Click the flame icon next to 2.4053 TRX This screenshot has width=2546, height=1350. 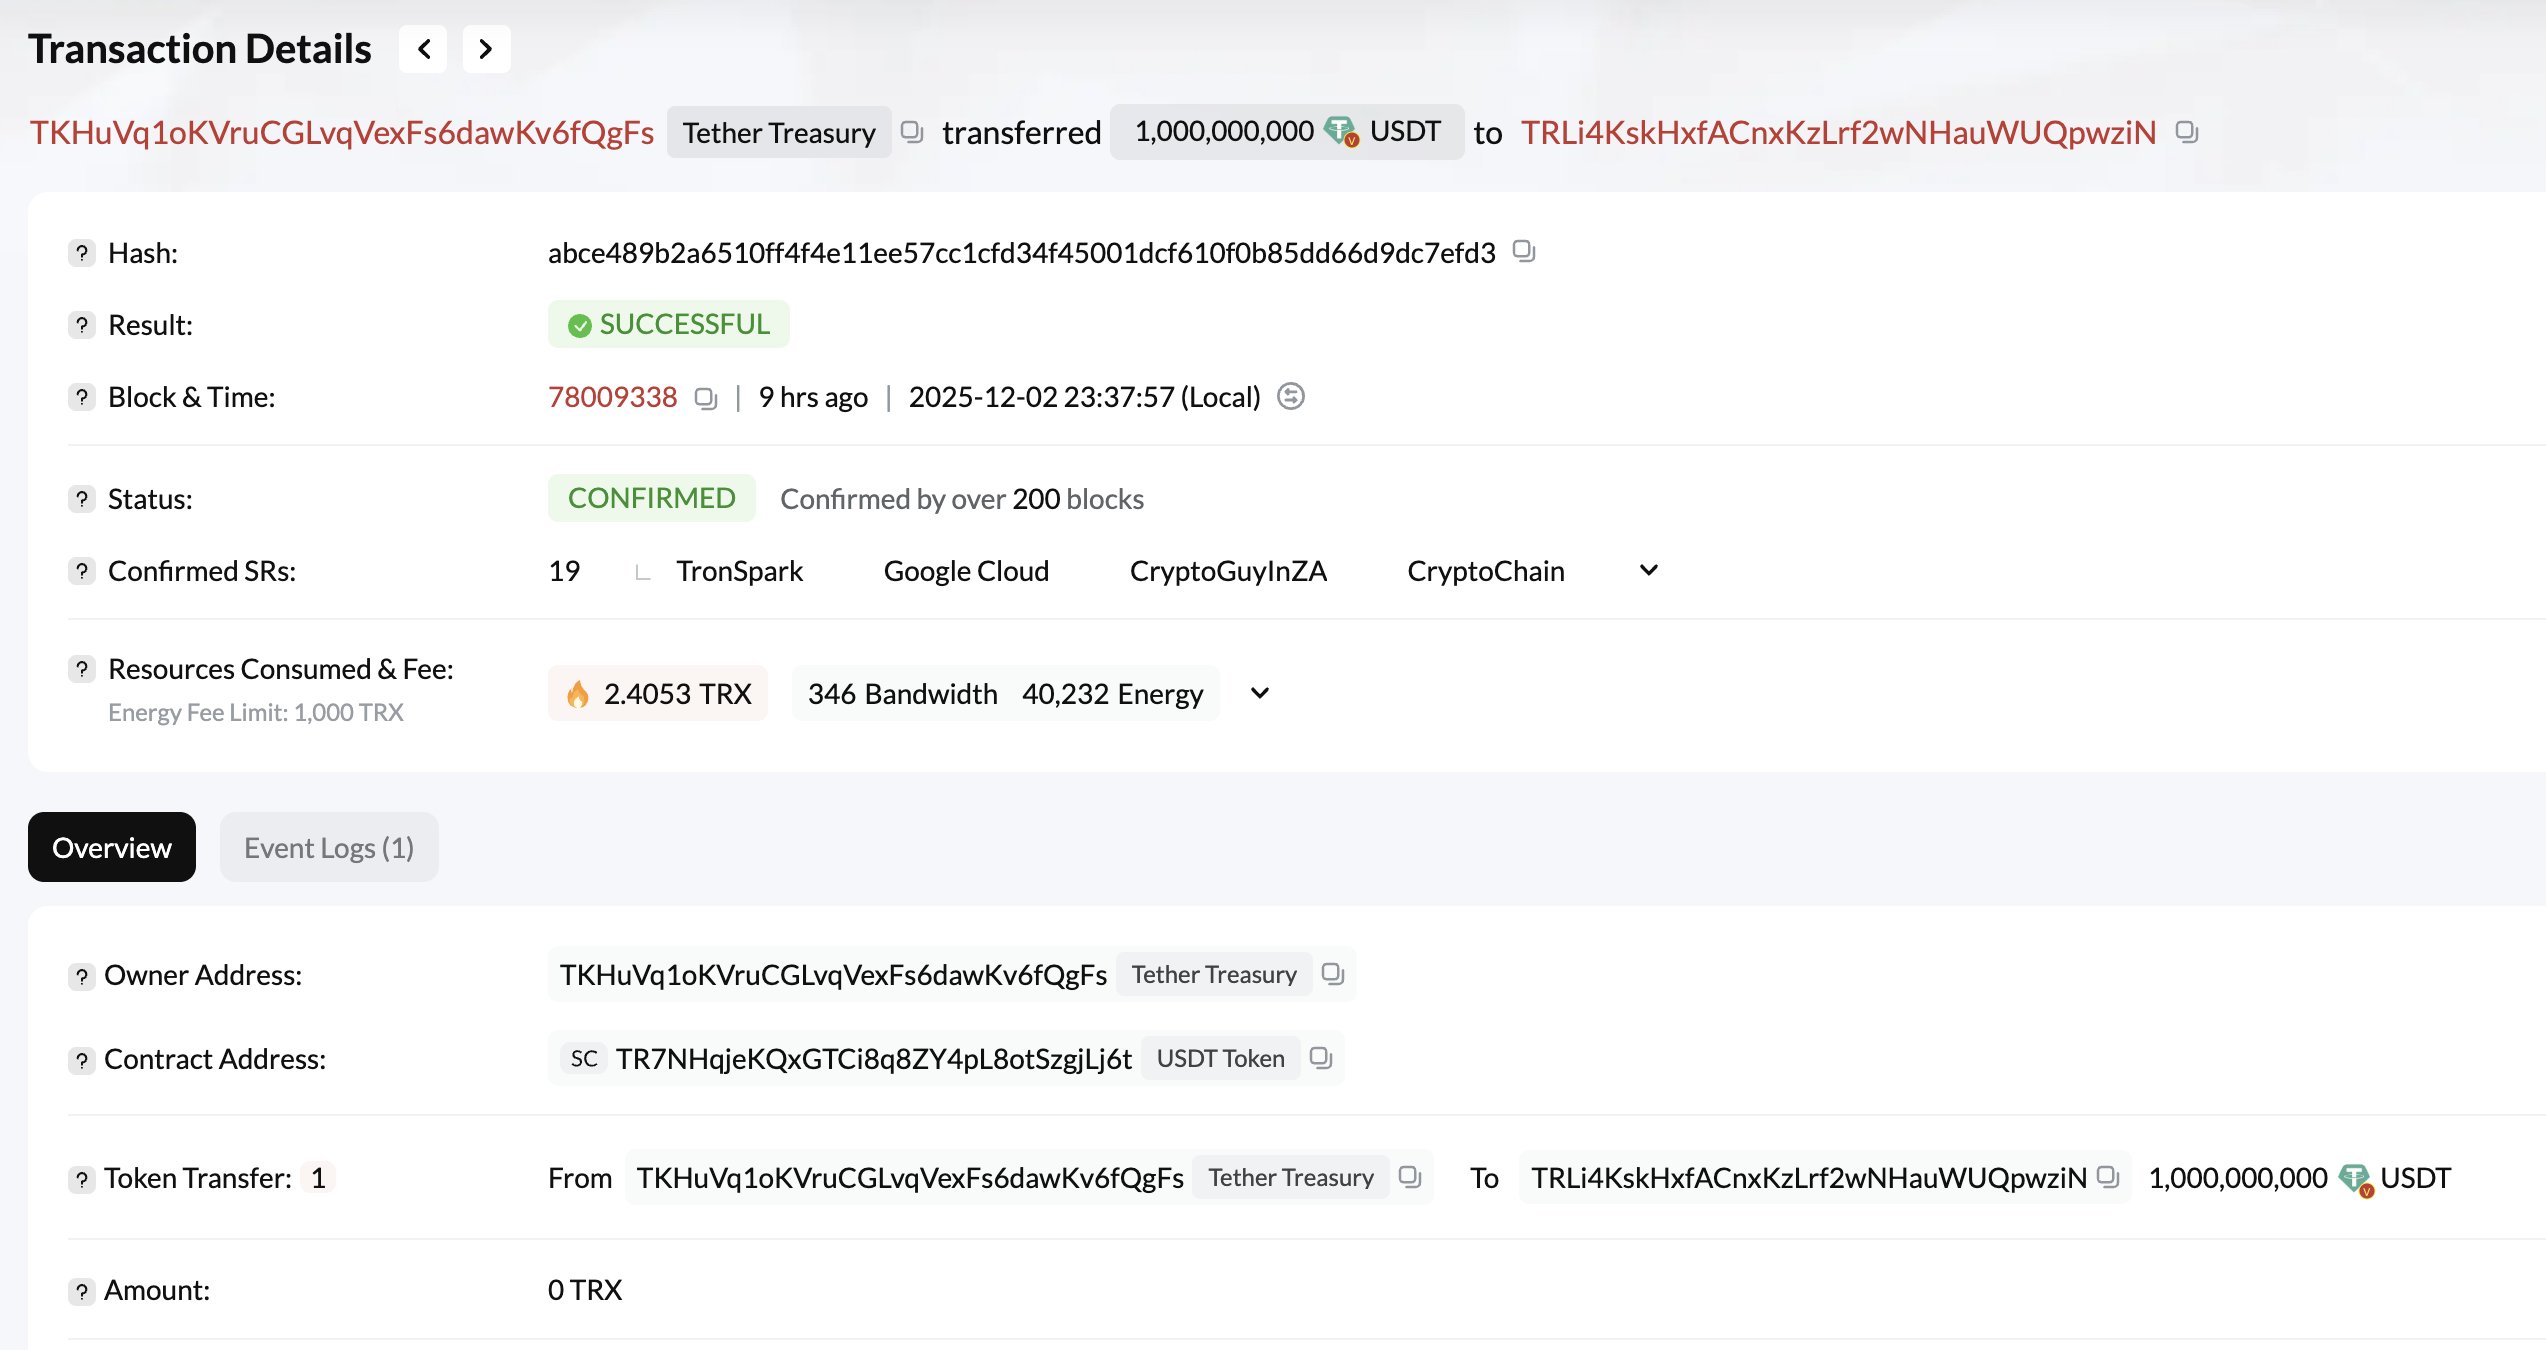578,692
